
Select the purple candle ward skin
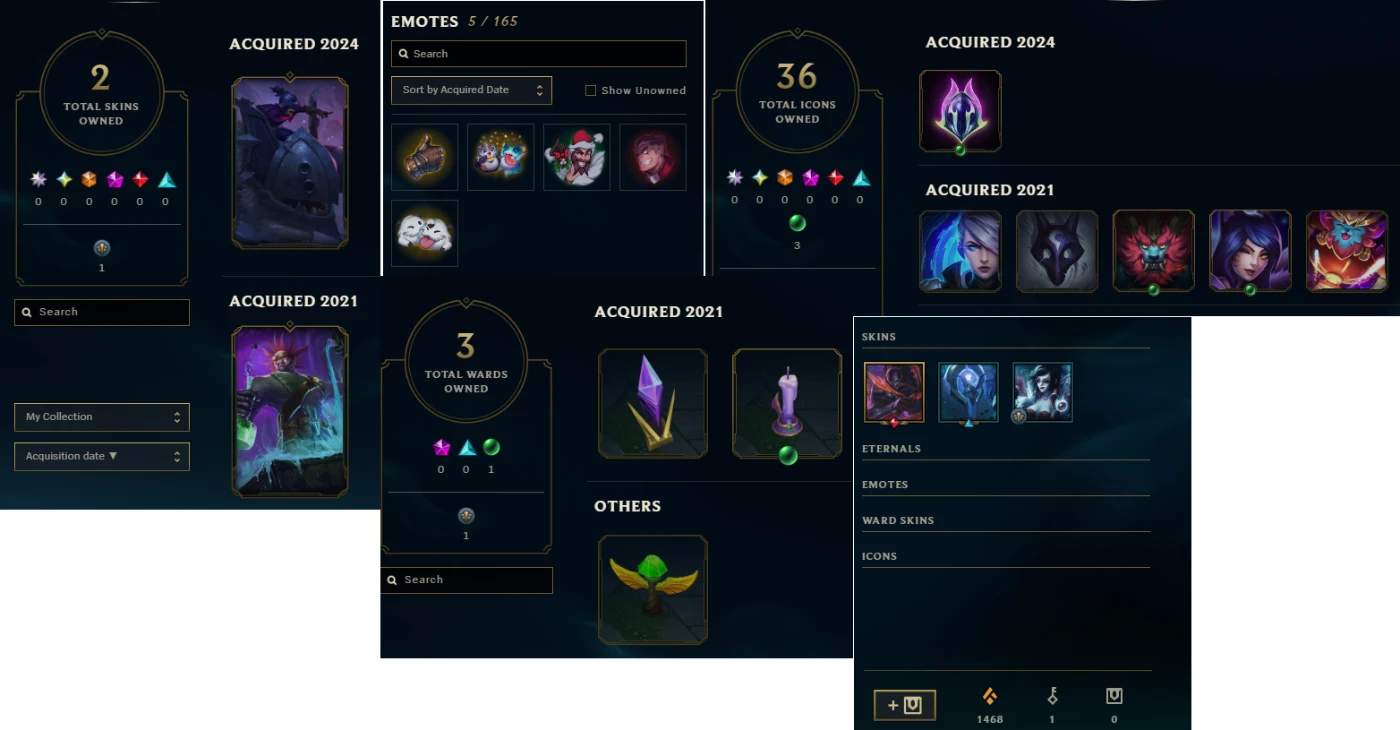click(x=787, y=404)
